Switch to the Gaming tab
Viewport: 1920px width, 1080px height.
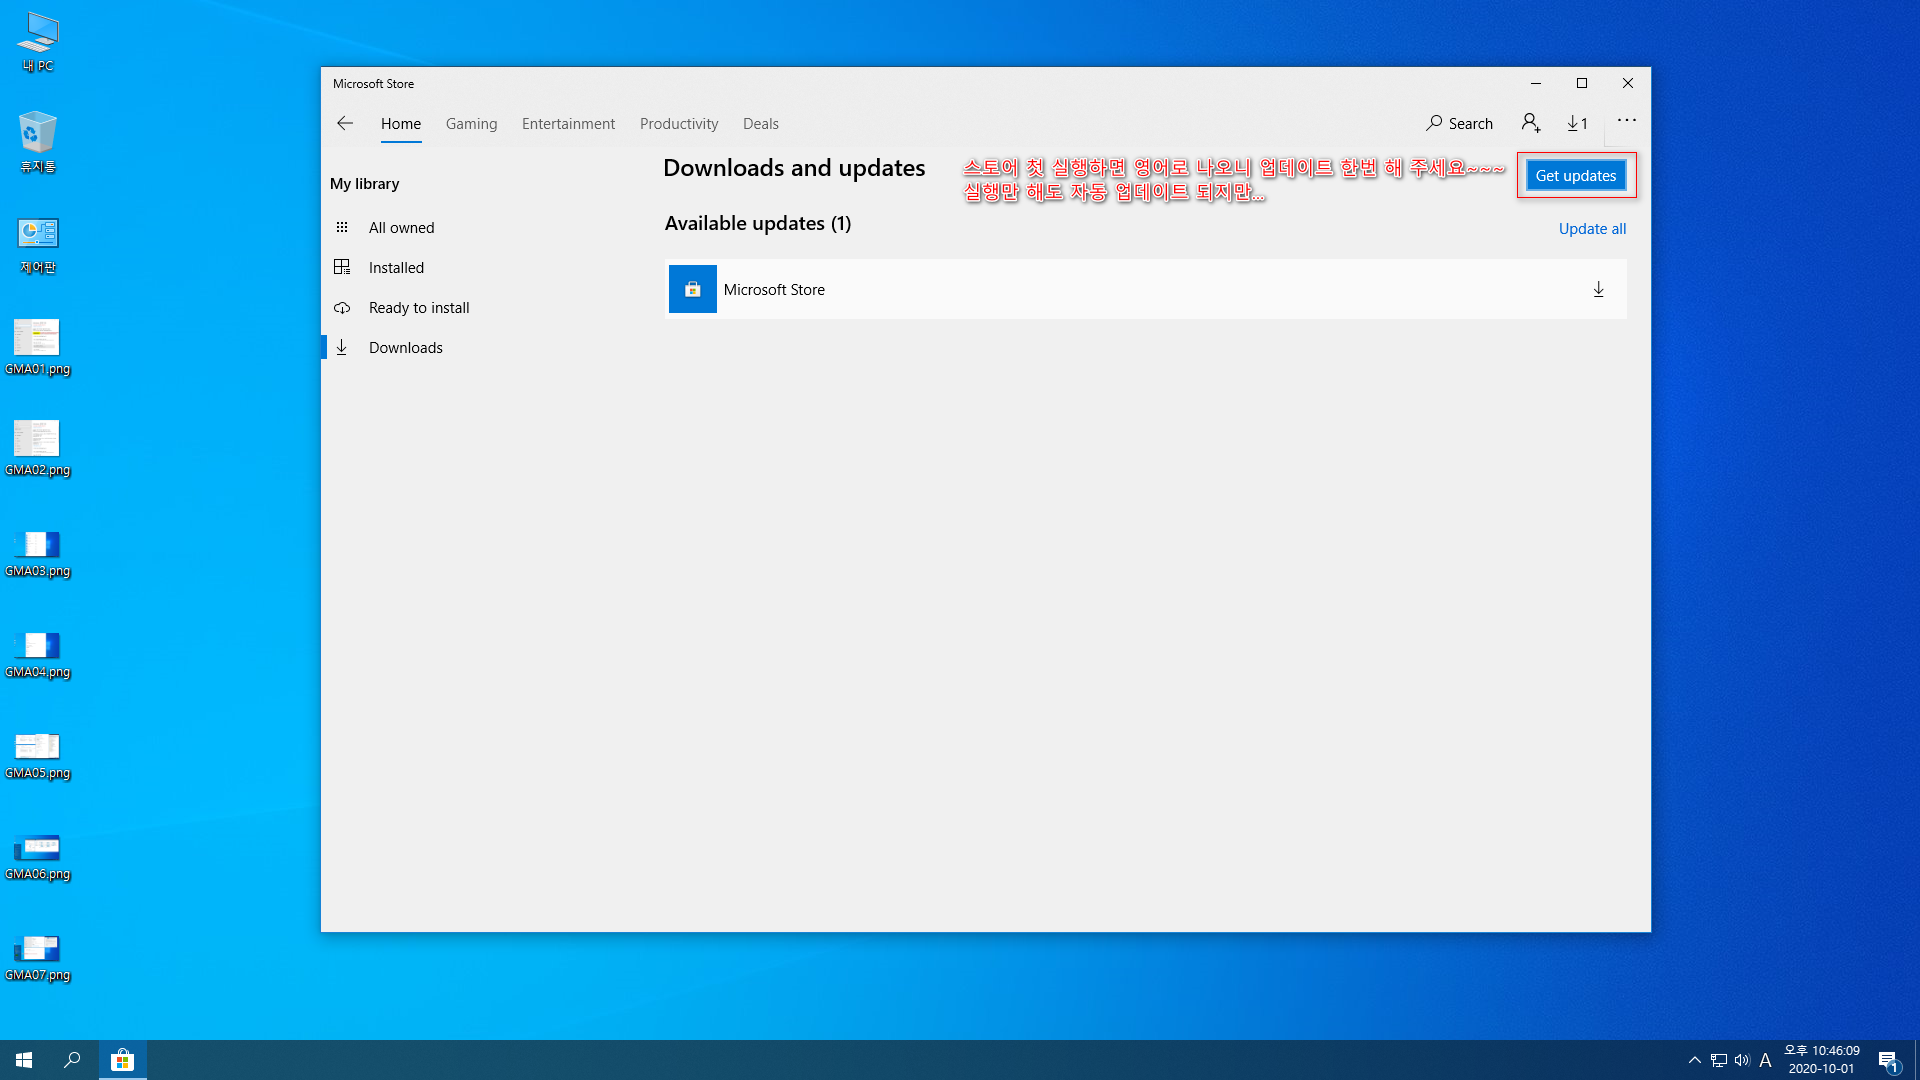[x=471, y=124]
